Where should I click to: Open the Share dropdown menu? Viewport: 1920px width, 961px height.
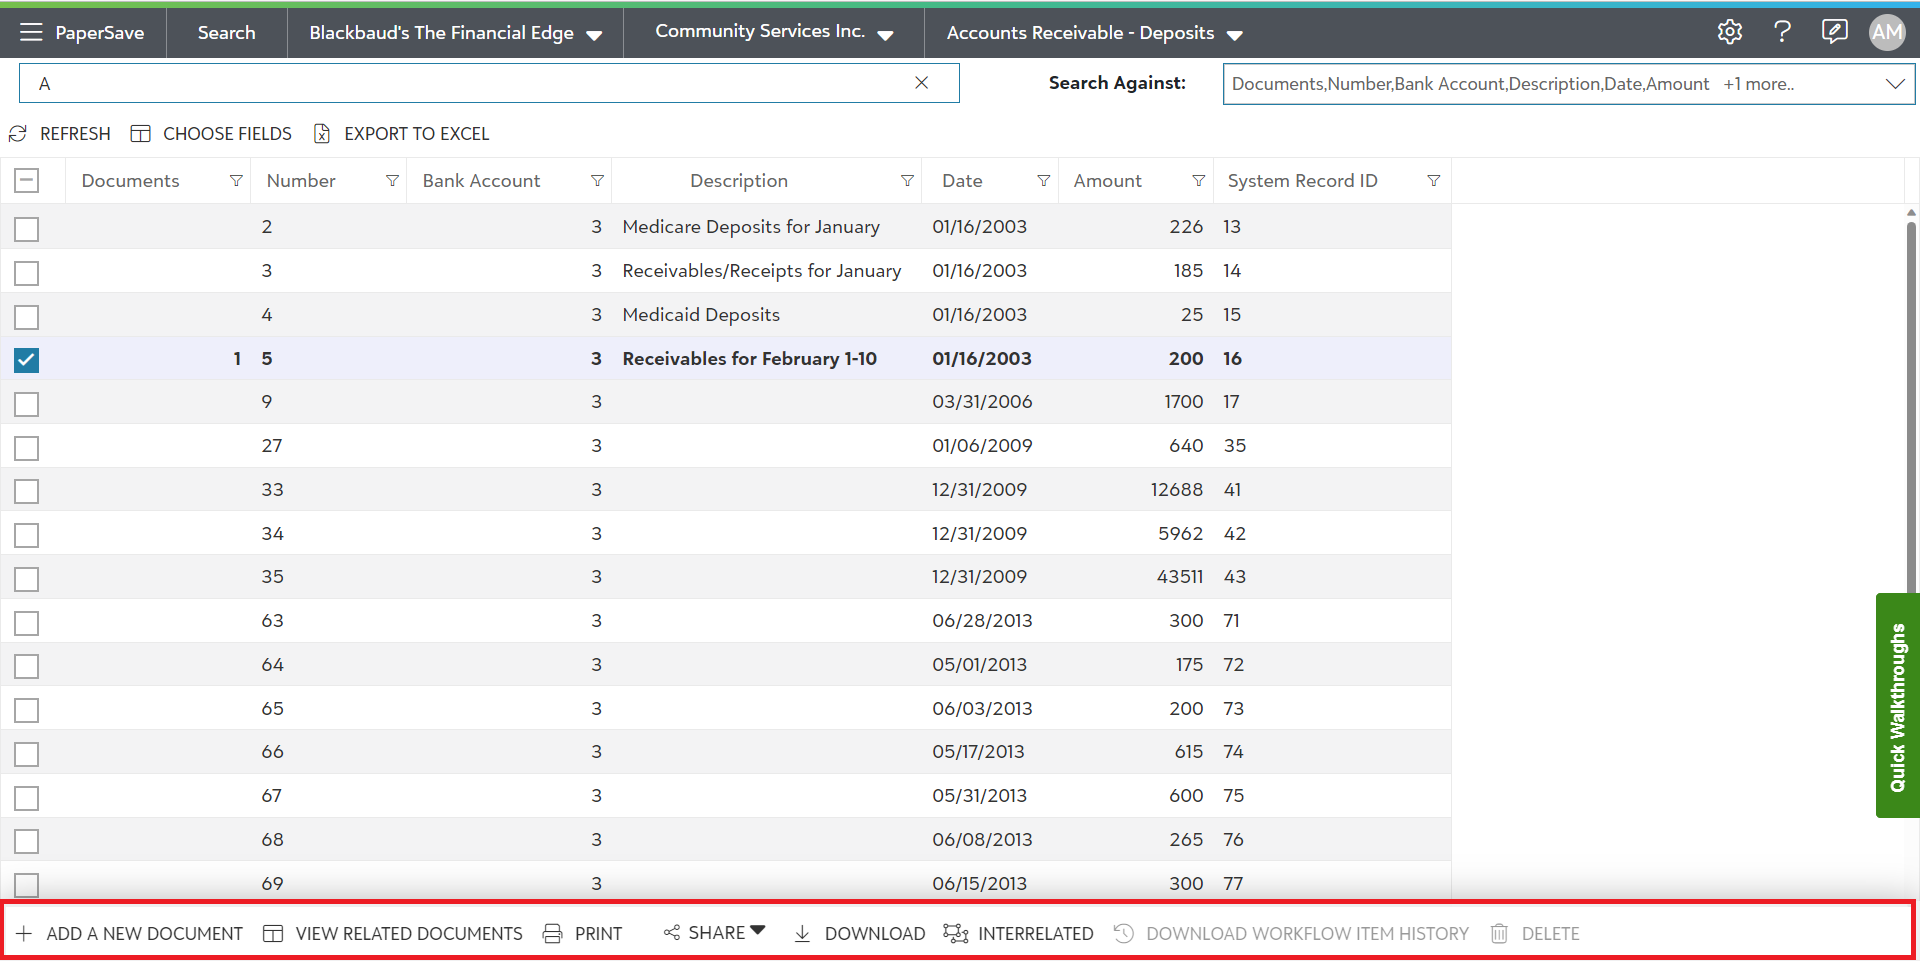coord(714,933)
